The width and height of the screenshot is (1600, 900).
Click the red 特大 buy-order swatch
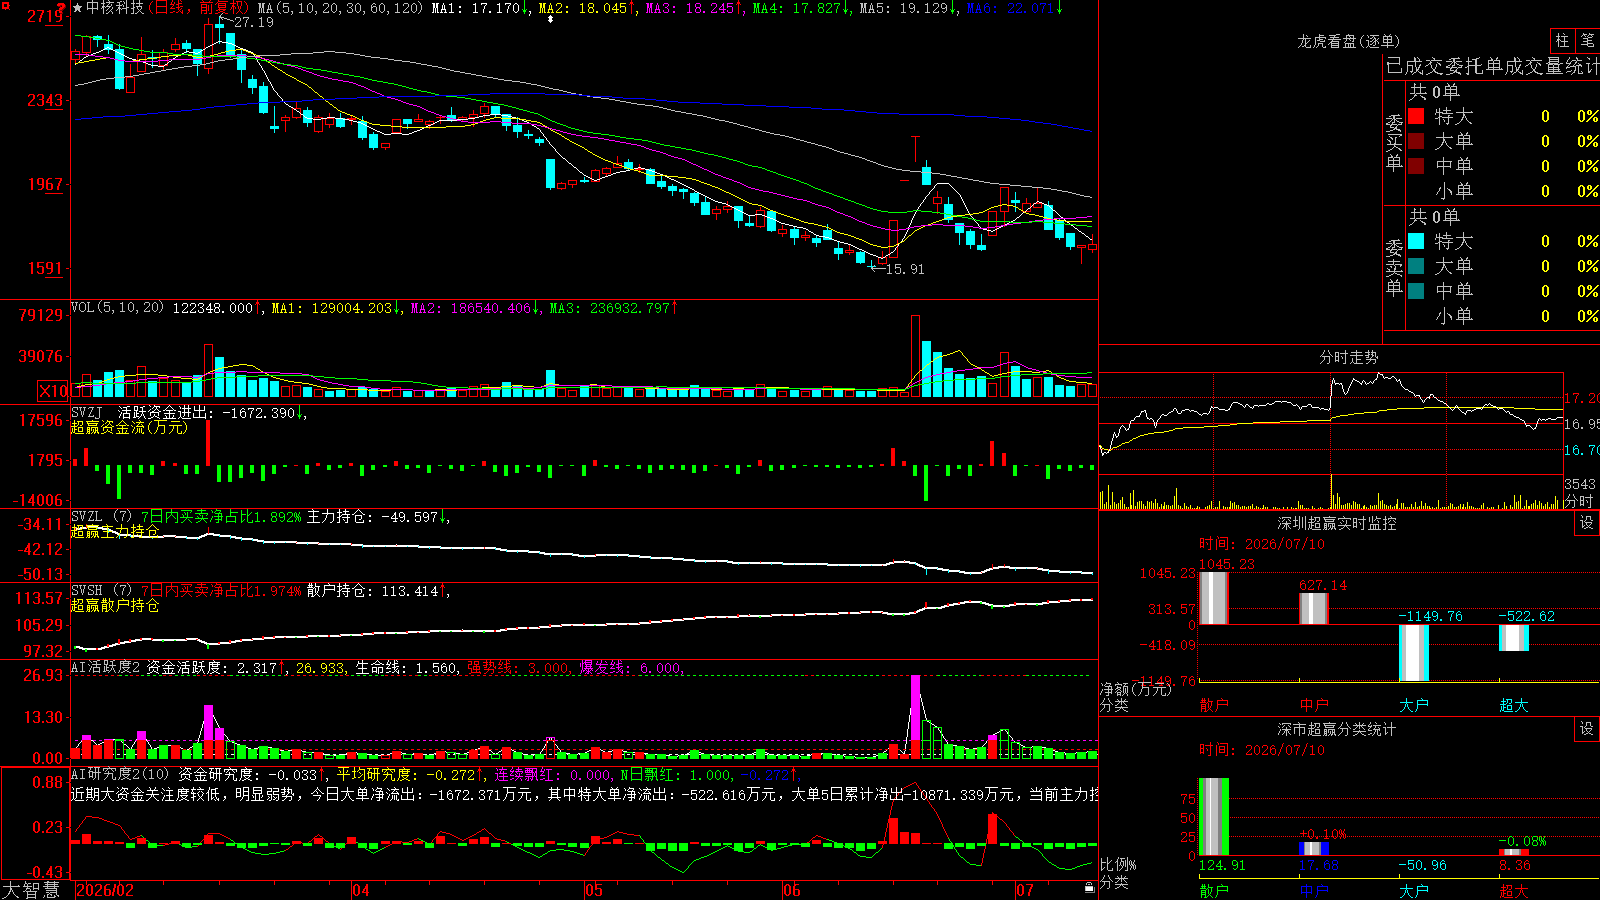click(1416, 116)
